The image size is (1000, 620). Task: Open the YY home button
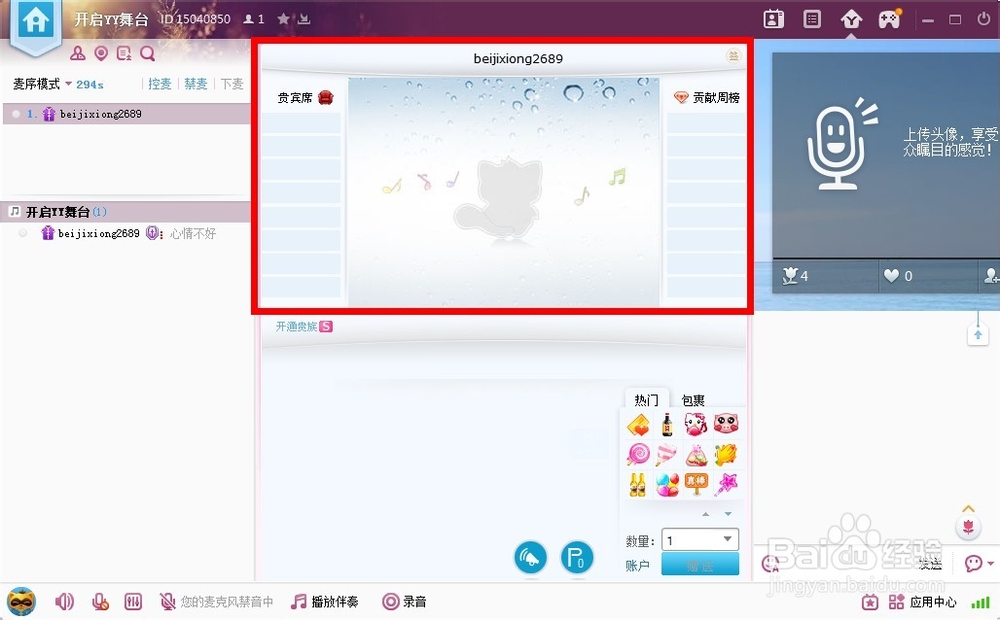[x=36, y=22]
